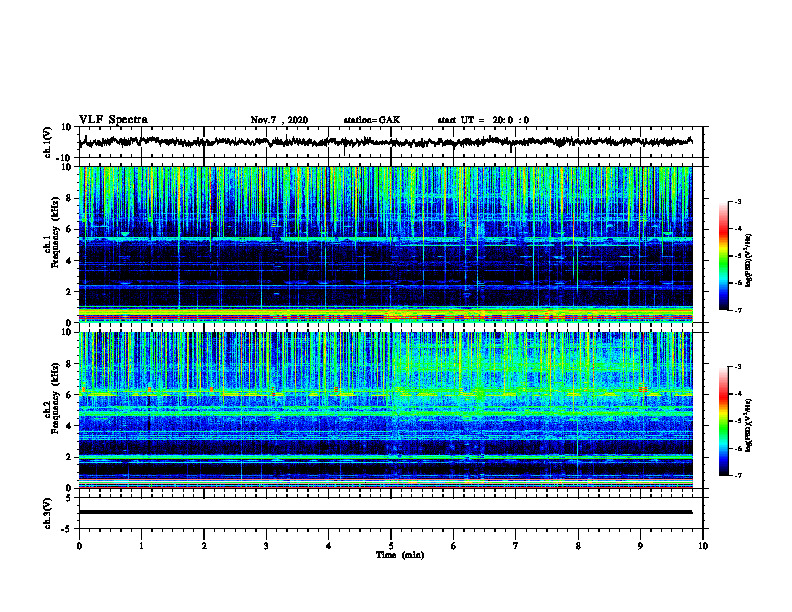Click the ch.1 spectrogram color scale bar
The height and width of the screenshot is (612, 792).
[723, 256]
